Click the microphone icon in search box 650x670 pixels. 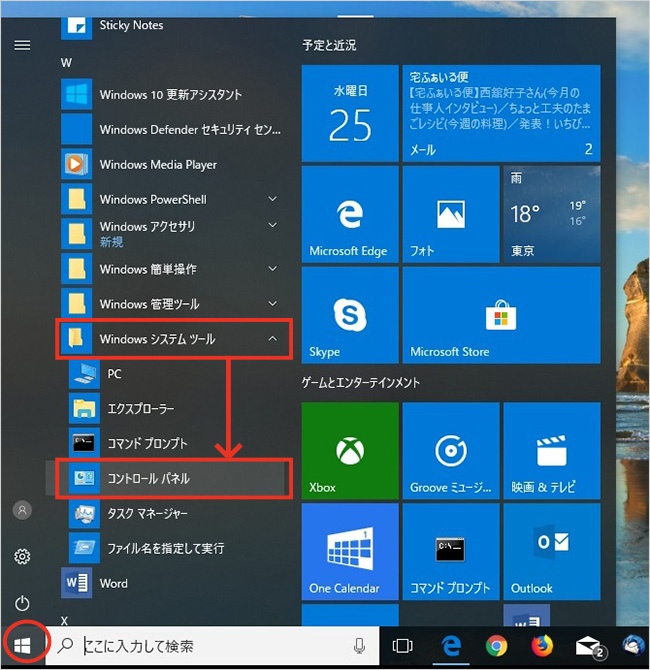pos(360,646)
